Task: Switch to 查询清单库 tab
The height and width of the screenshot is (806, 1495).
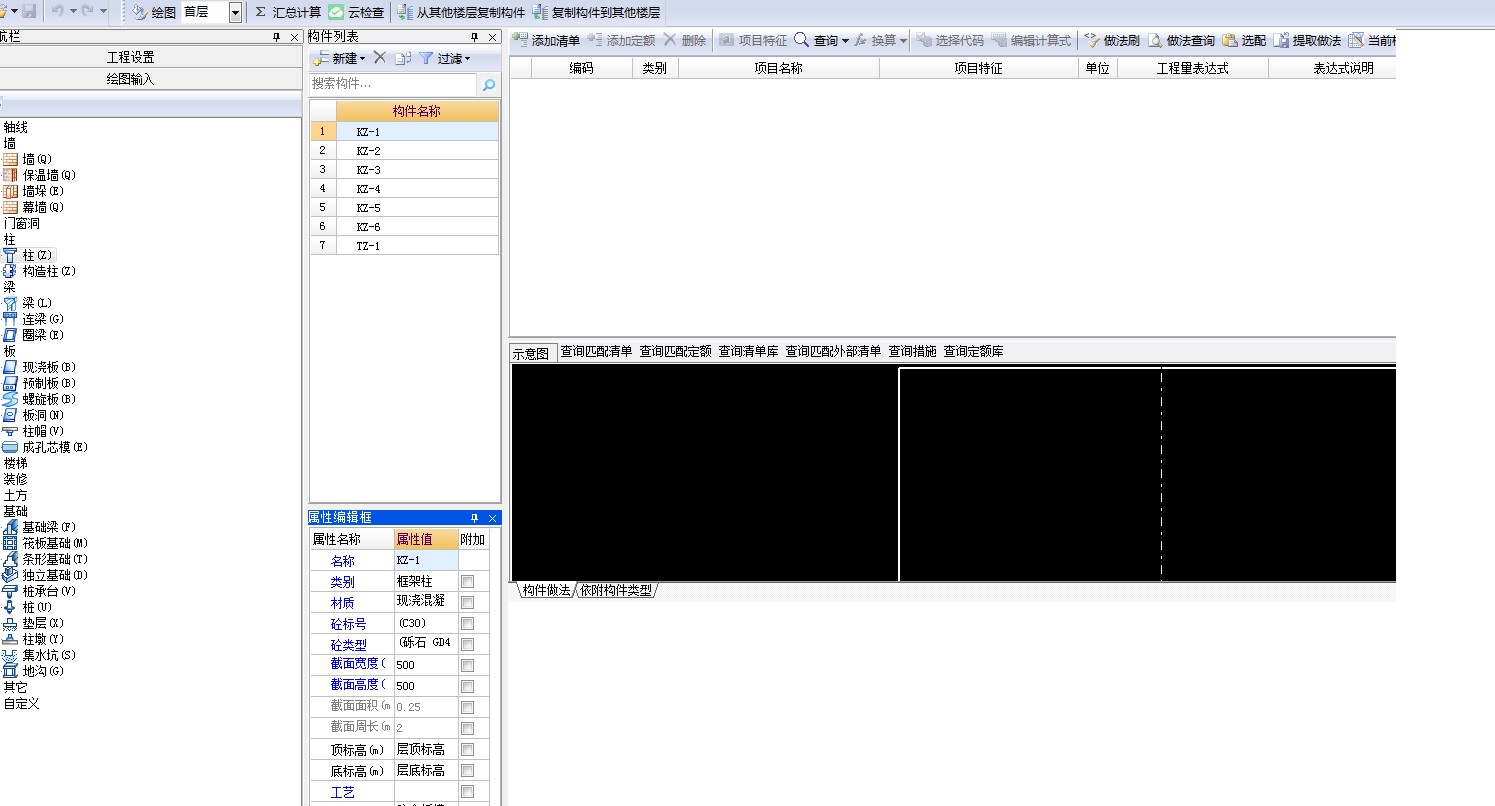Action: click(748, 351)
